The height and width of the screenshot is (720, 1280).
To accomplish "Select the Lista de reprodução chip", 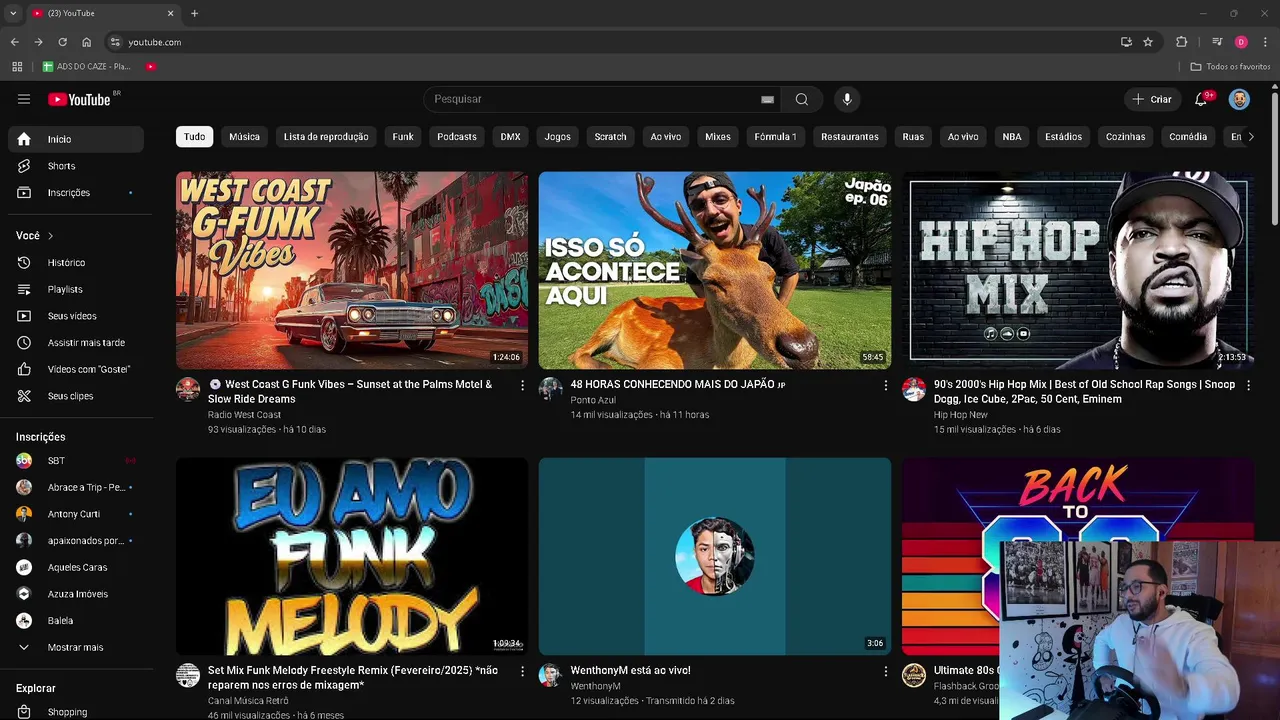I will coord(326,136).
